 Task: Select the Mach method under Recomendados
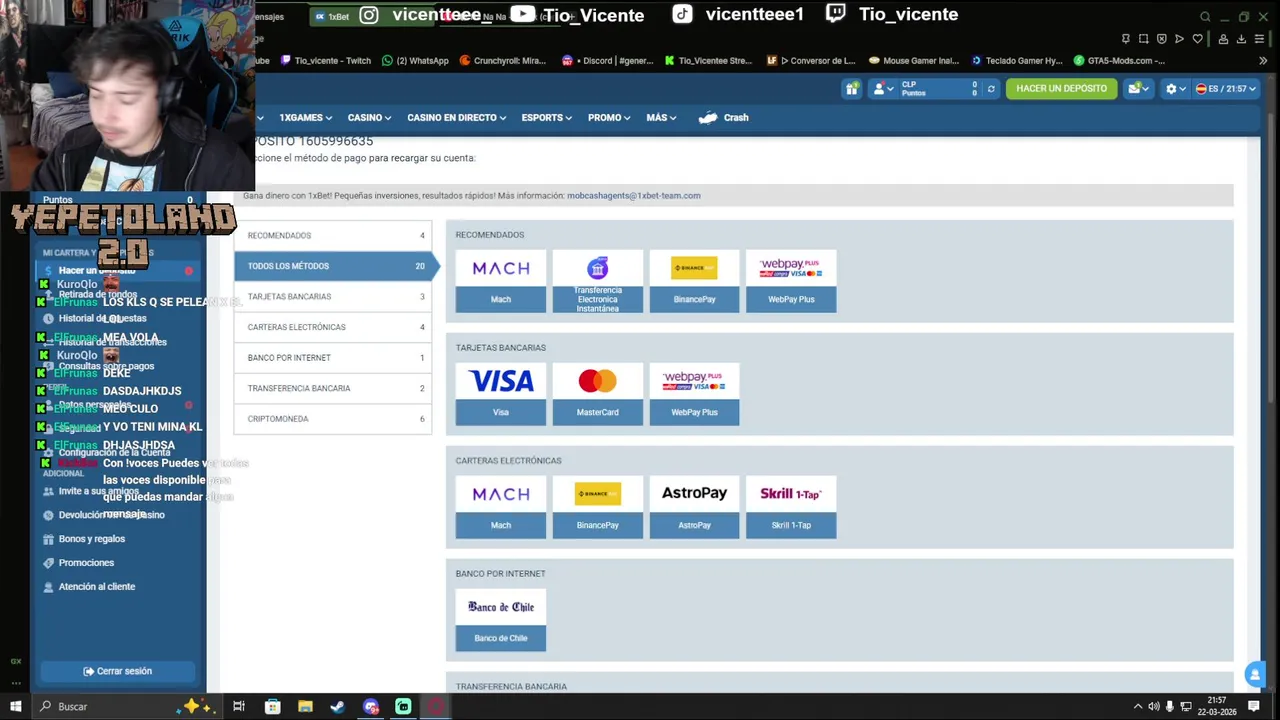(x=500, y=281)
